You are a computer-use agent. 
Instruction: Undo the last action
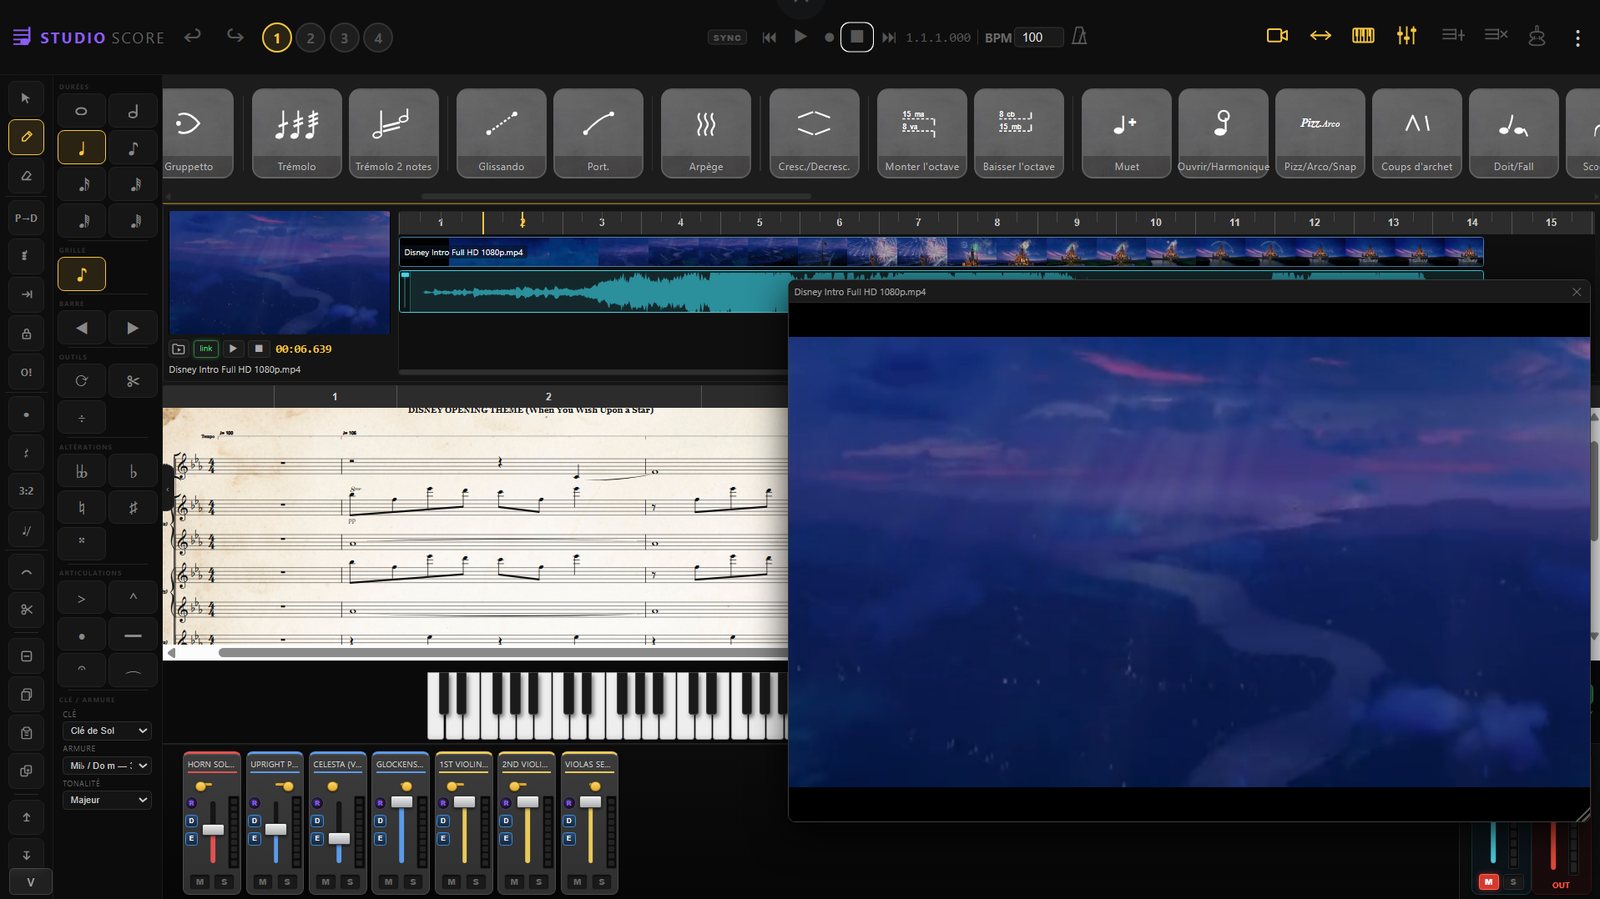coord(193,36)
